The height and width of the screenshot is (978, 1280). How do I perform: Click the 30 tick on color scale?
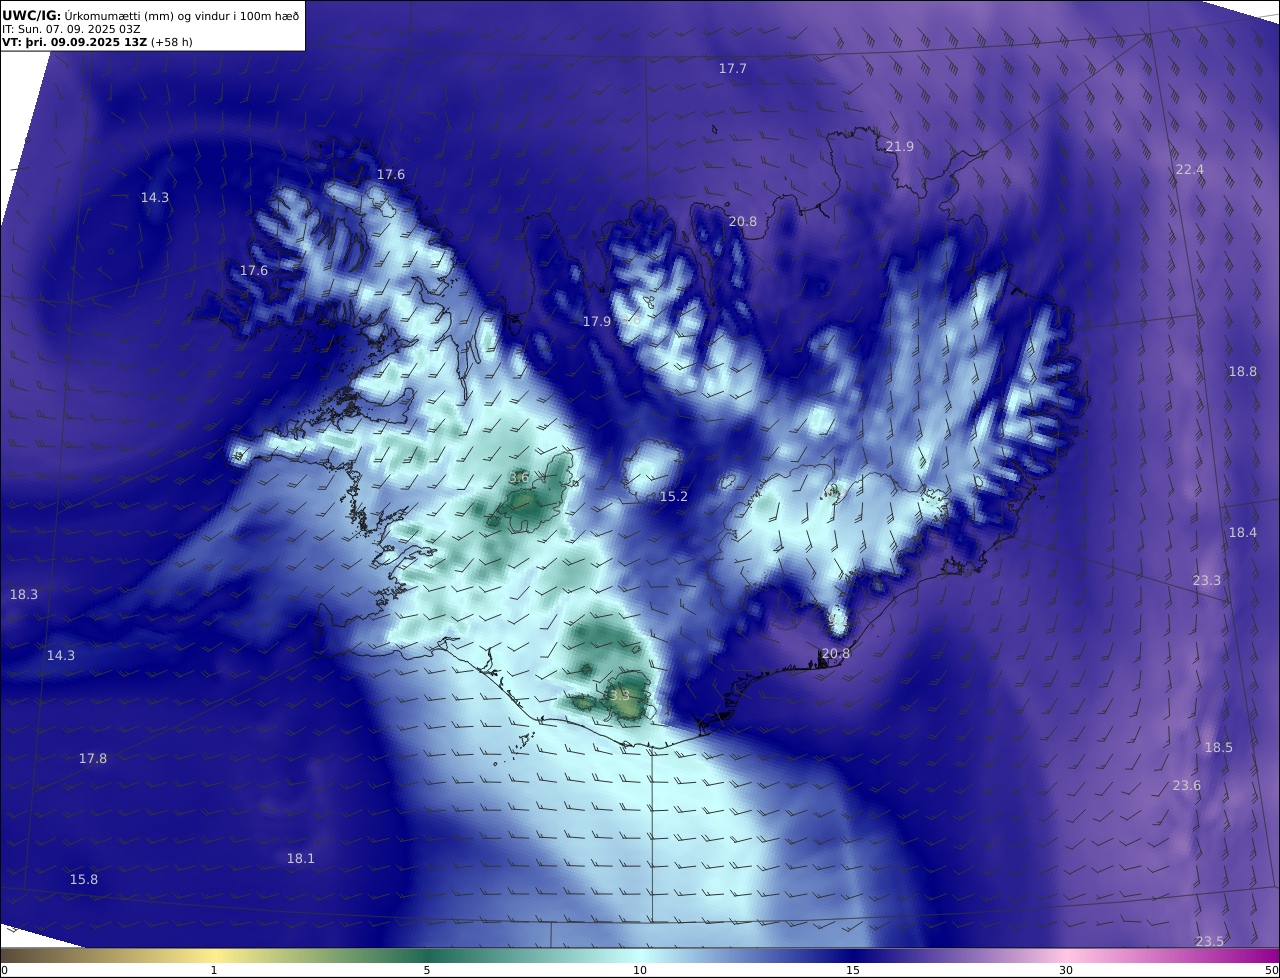pyautogui.click(x=1066, y=970)
